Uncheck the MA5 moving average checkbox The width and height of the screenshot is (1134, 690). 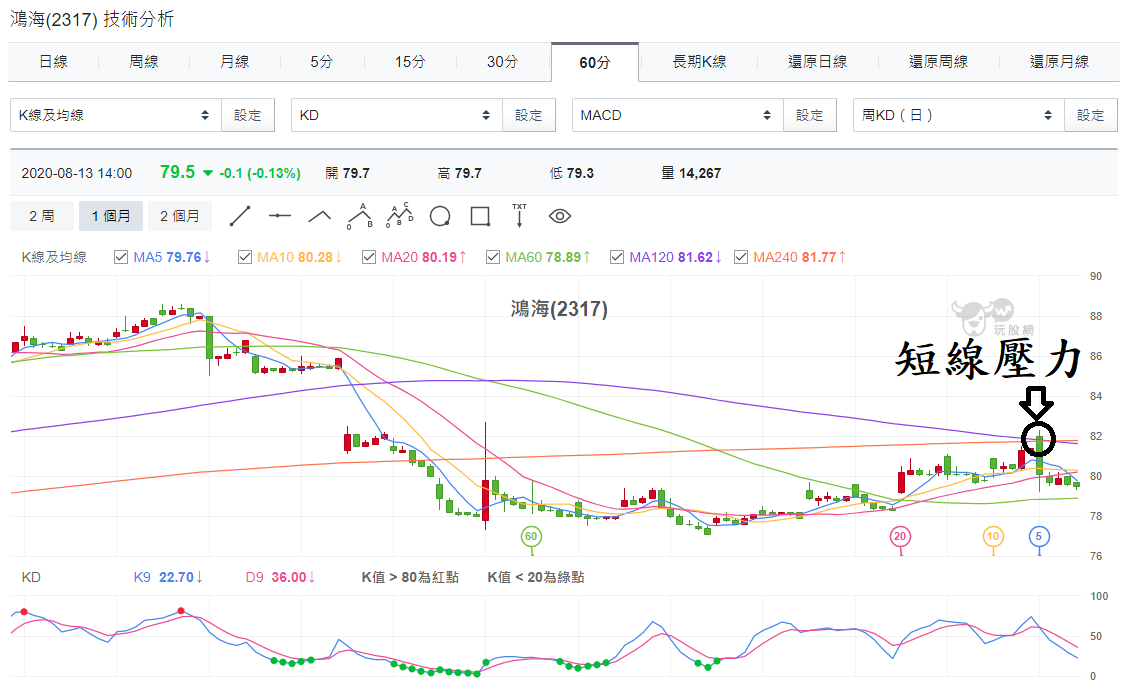[x=121, y=257]
